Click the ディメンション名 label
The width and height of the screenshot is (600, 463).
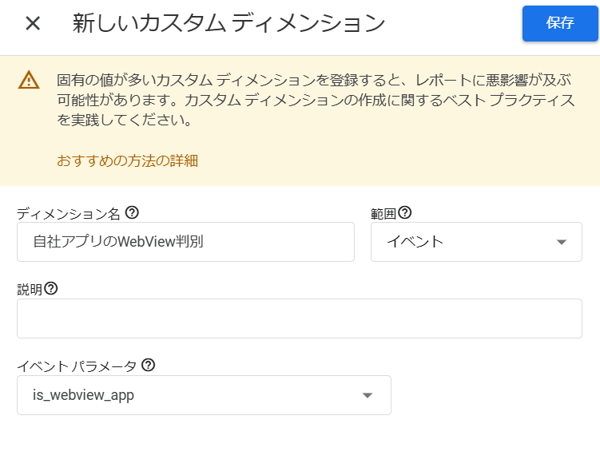coord(69,214)
